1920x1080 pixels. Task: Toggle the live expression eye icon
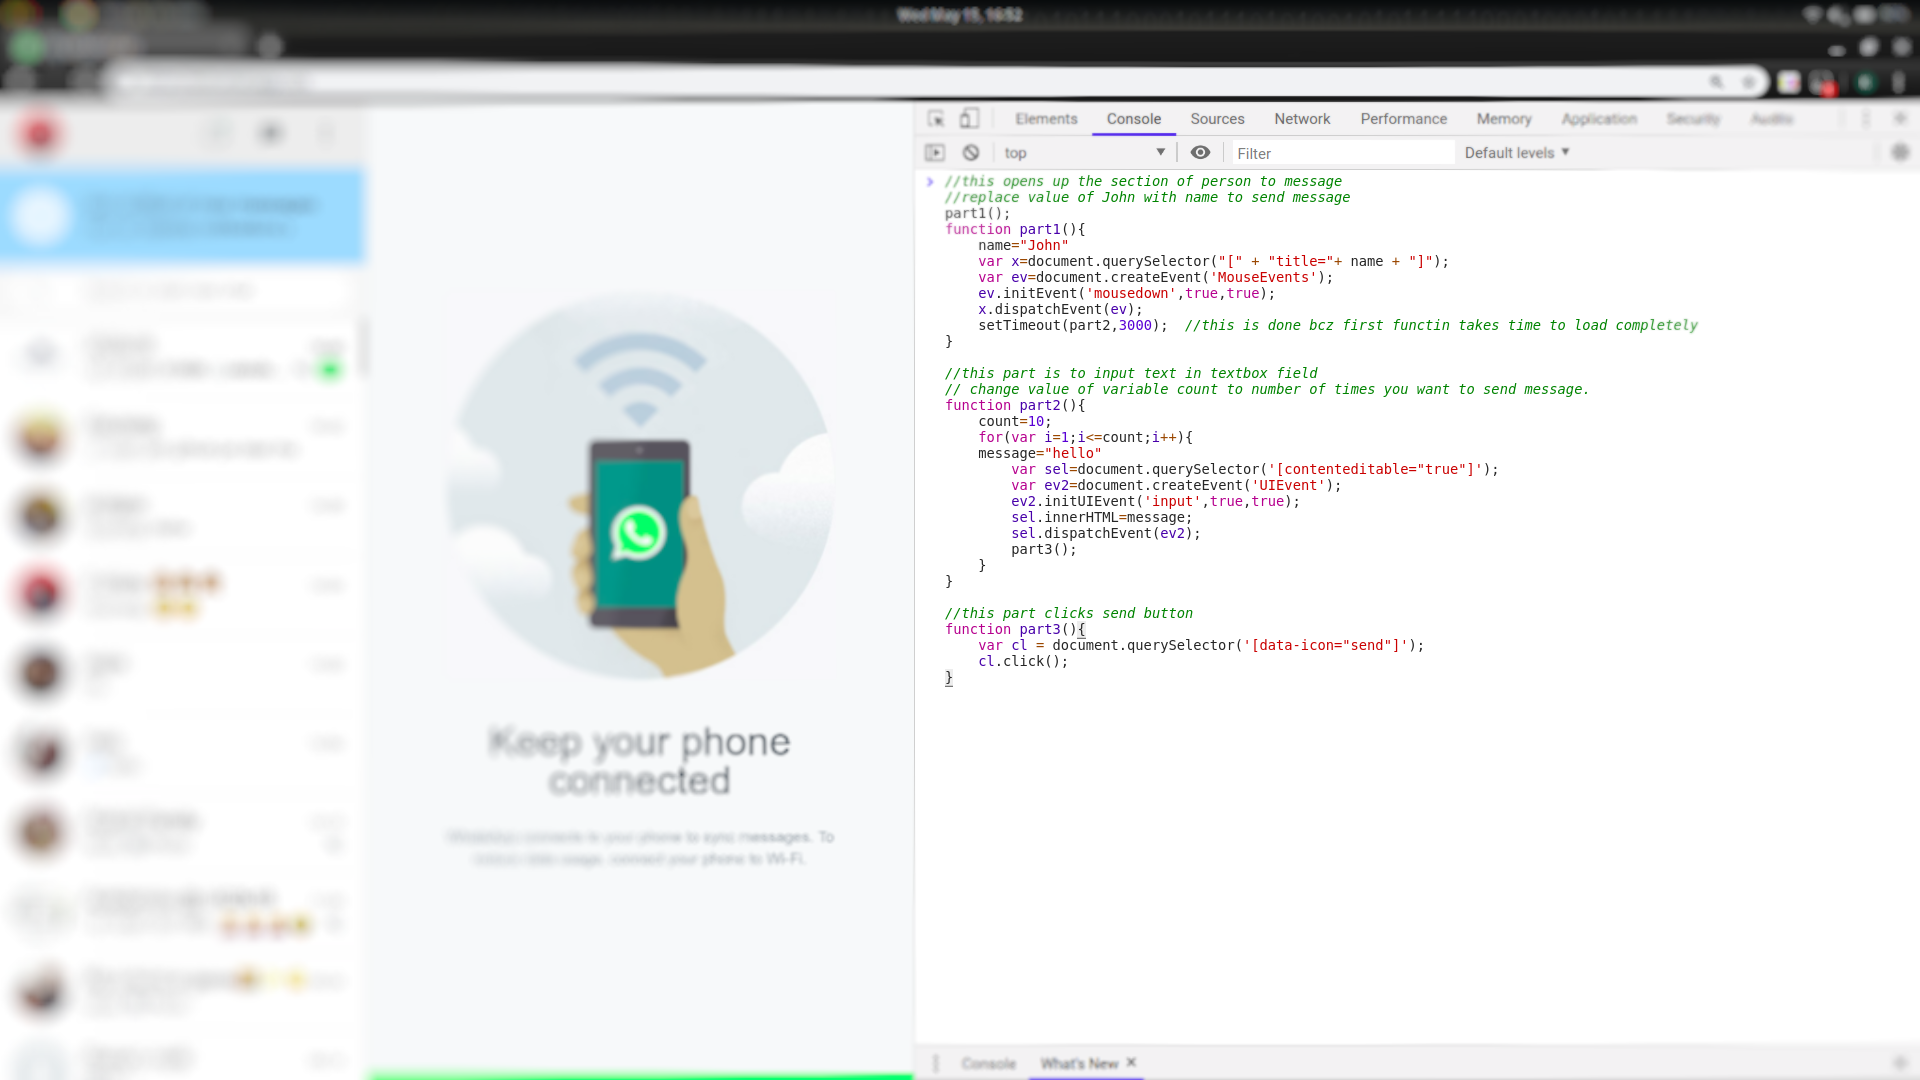[1200, 153]
